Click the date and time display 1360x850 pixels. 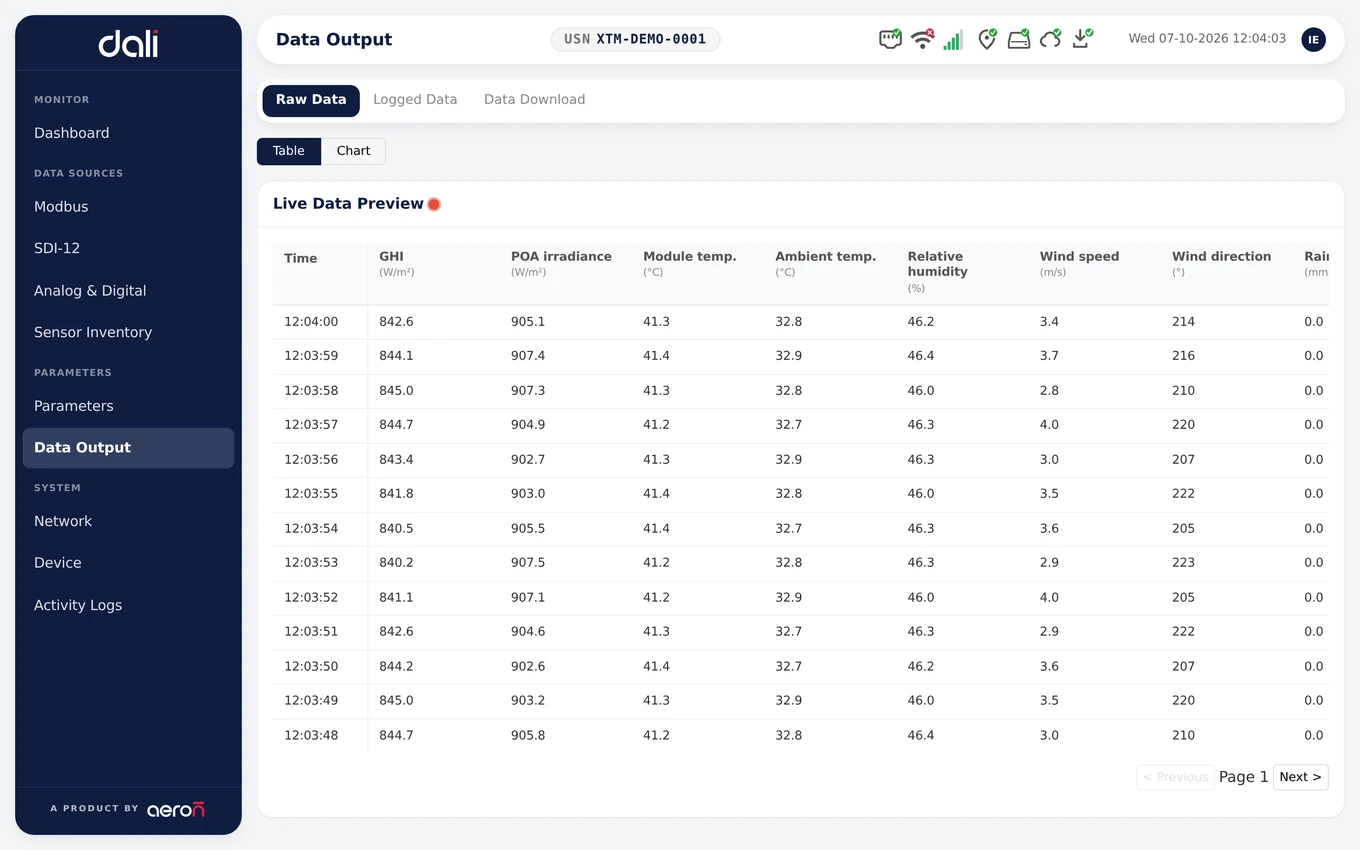(1207, 39)
